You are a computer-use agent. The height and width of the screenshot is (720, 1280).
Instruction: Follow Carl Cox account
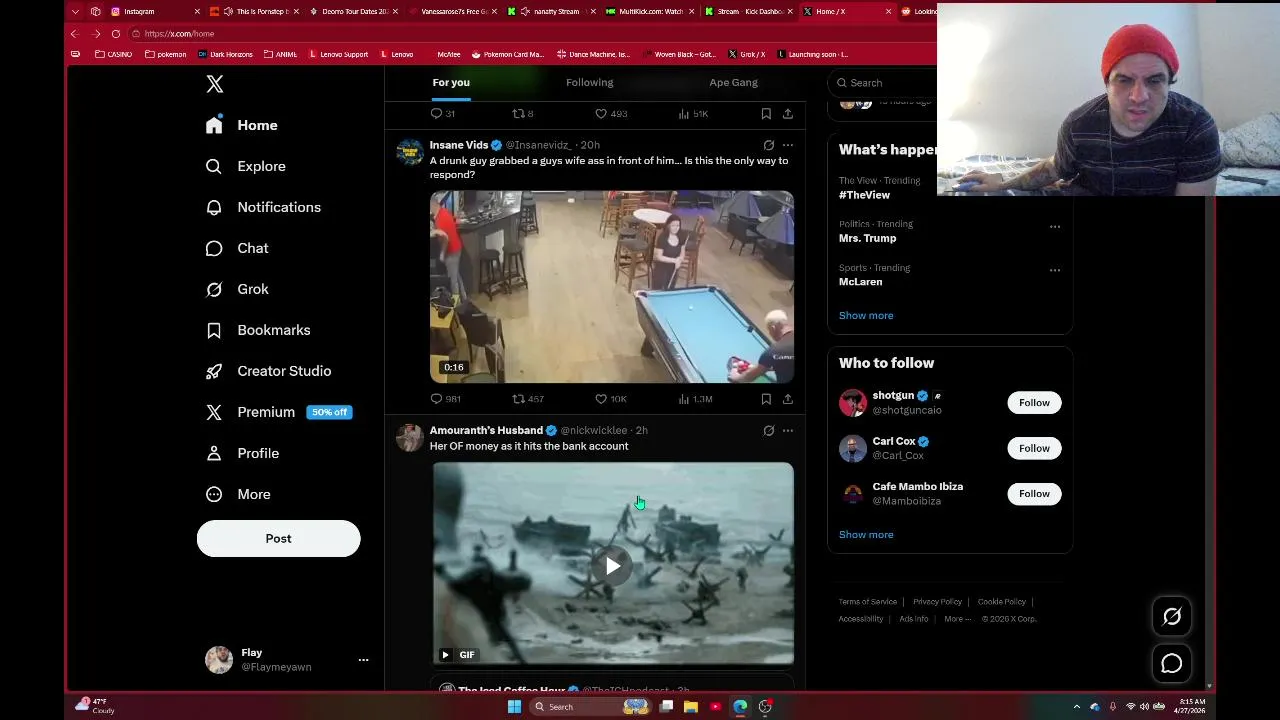coord(1034,448)
